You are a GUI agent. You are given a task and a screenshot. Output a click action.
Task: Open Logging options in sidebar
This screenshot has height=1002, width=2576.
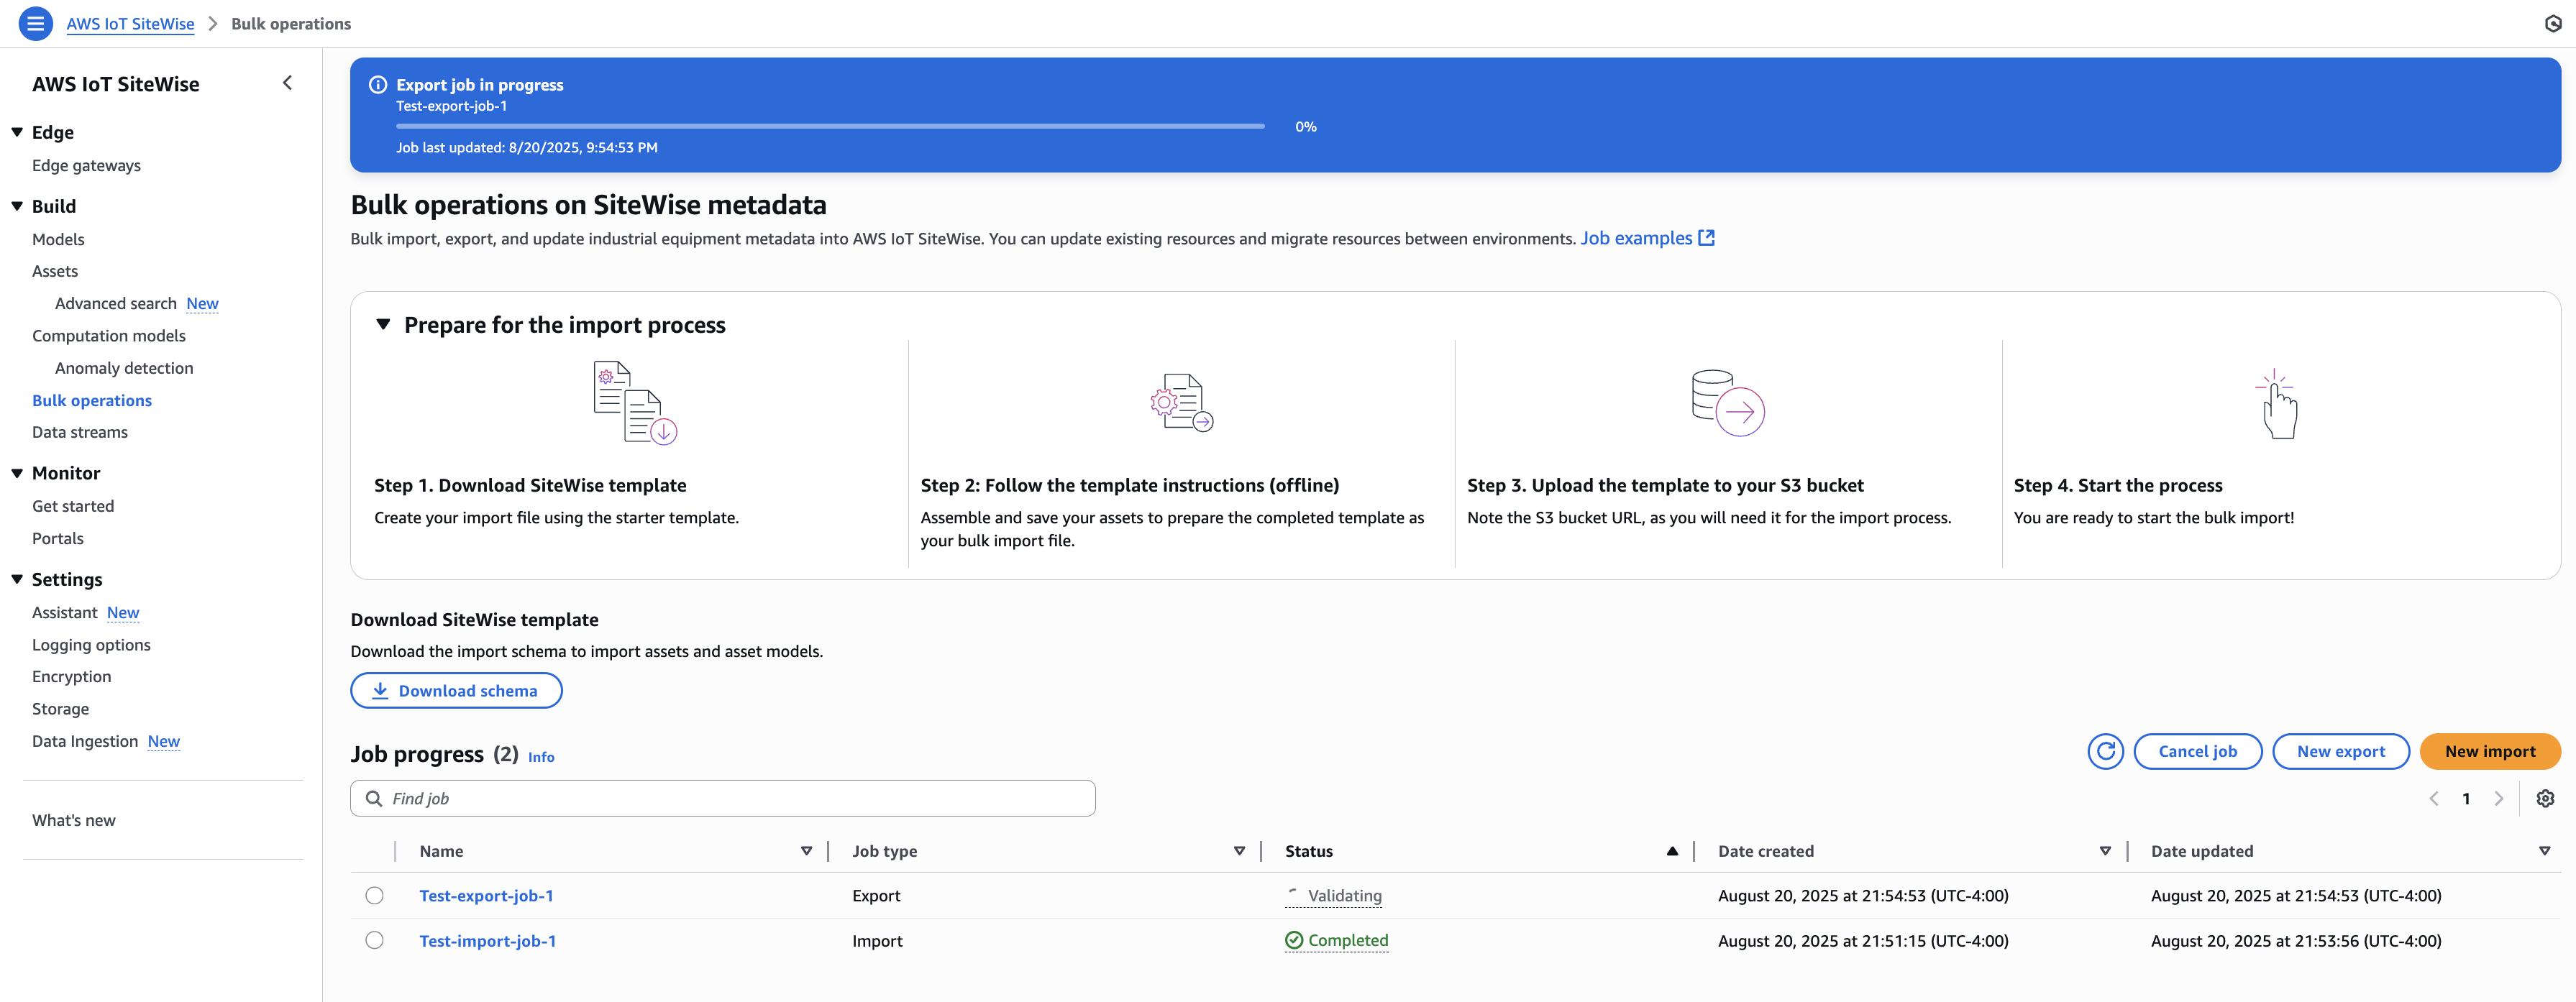click(x=91, y=645)
